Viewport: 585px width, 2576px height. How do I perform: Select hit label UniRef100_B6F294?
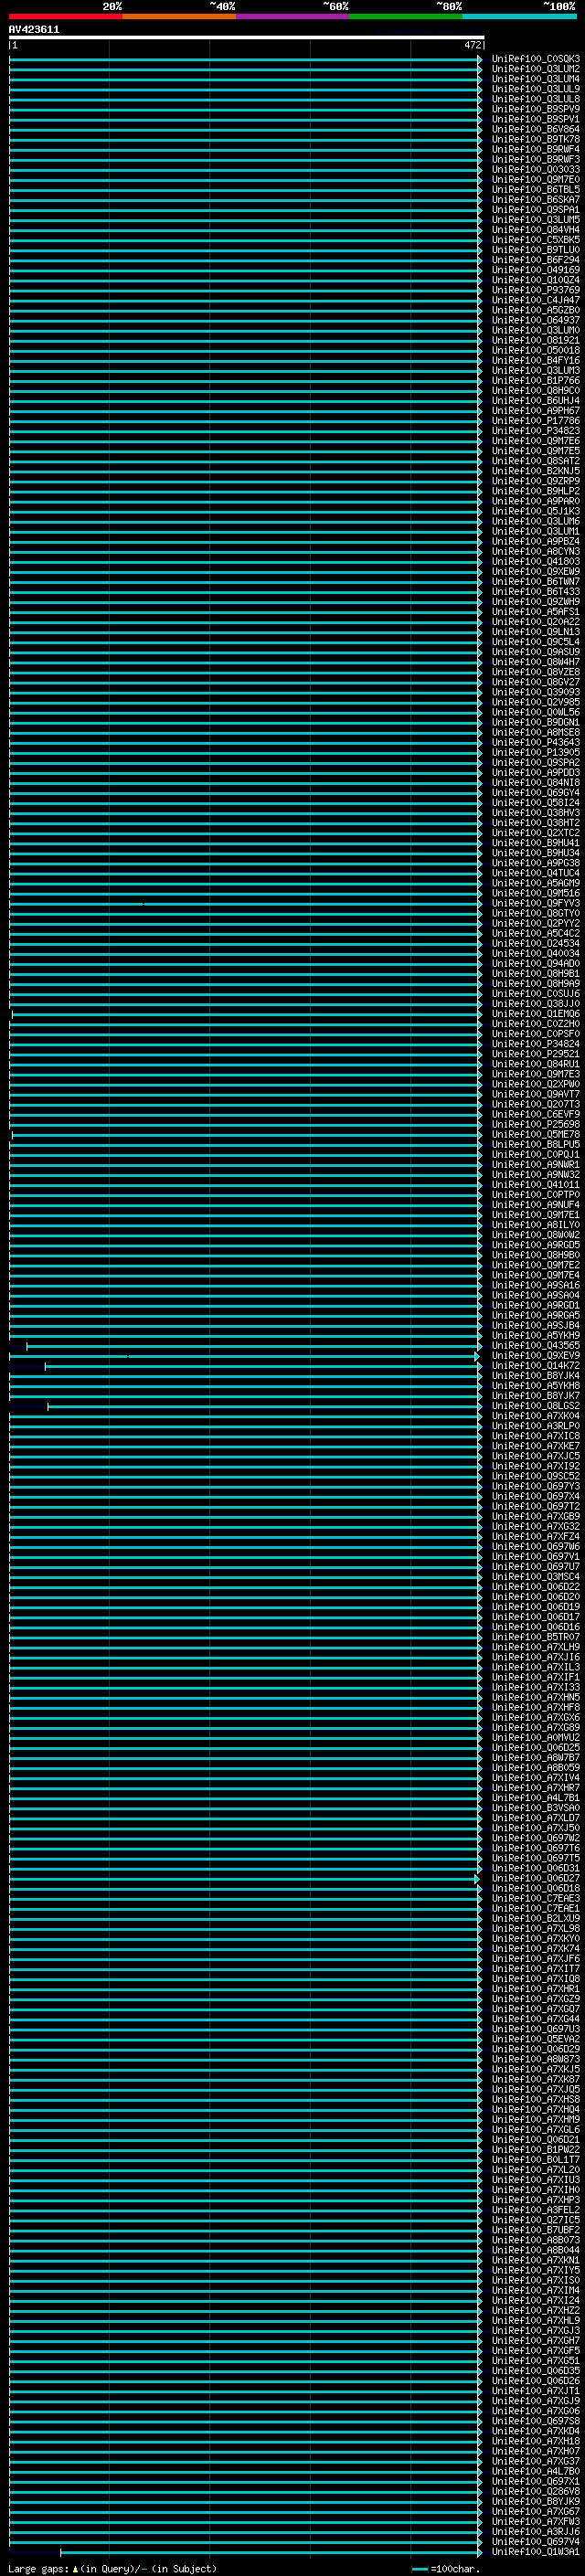tap(536, 259)
